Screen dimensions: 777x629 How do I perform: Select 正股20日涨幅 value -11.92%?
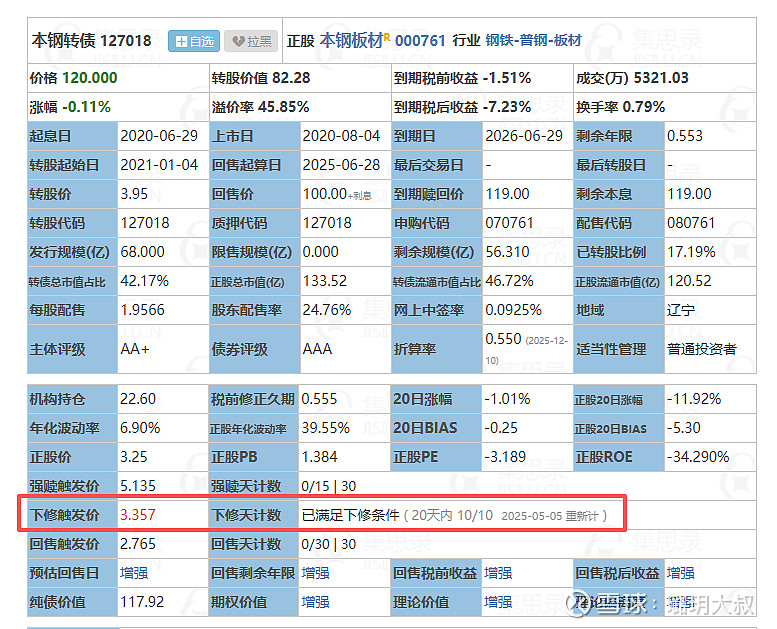(694, 399)
